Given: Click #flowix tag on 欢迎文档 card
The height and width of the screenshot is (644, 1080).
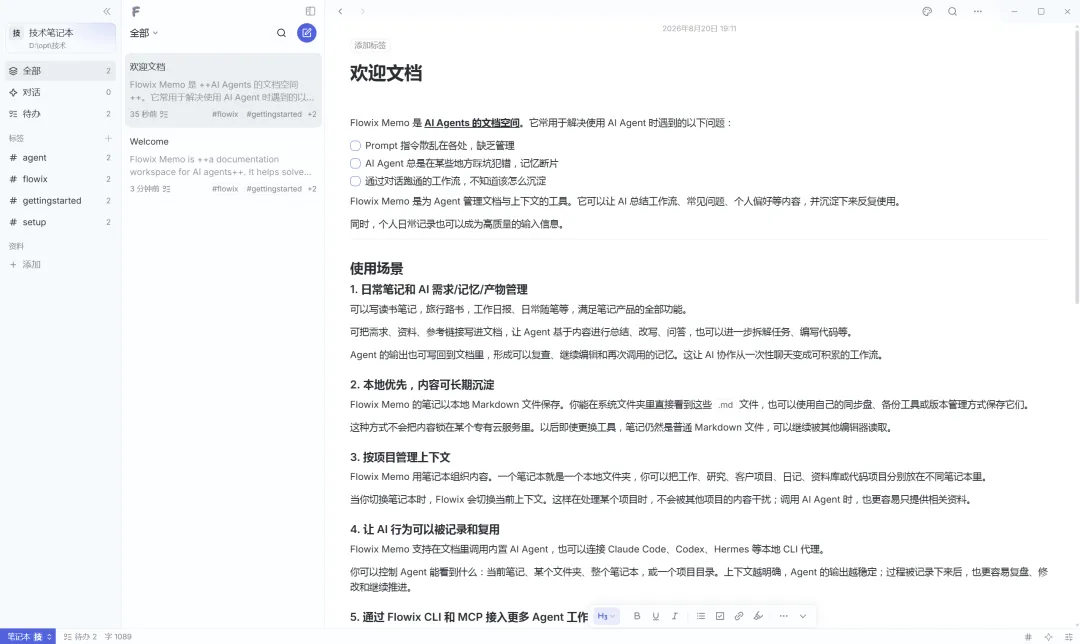Looking at the screenshot, I should 225,114.
